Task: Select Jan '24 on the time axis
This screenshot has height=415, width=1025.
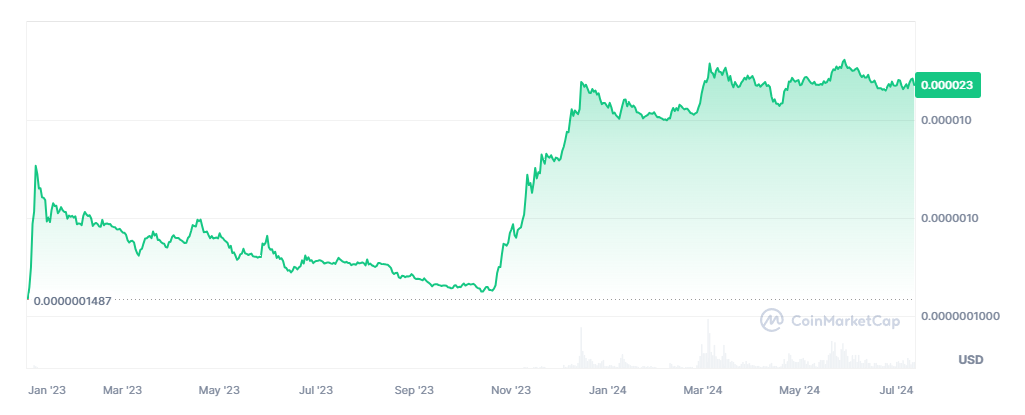Action: [x=607, y=390]
